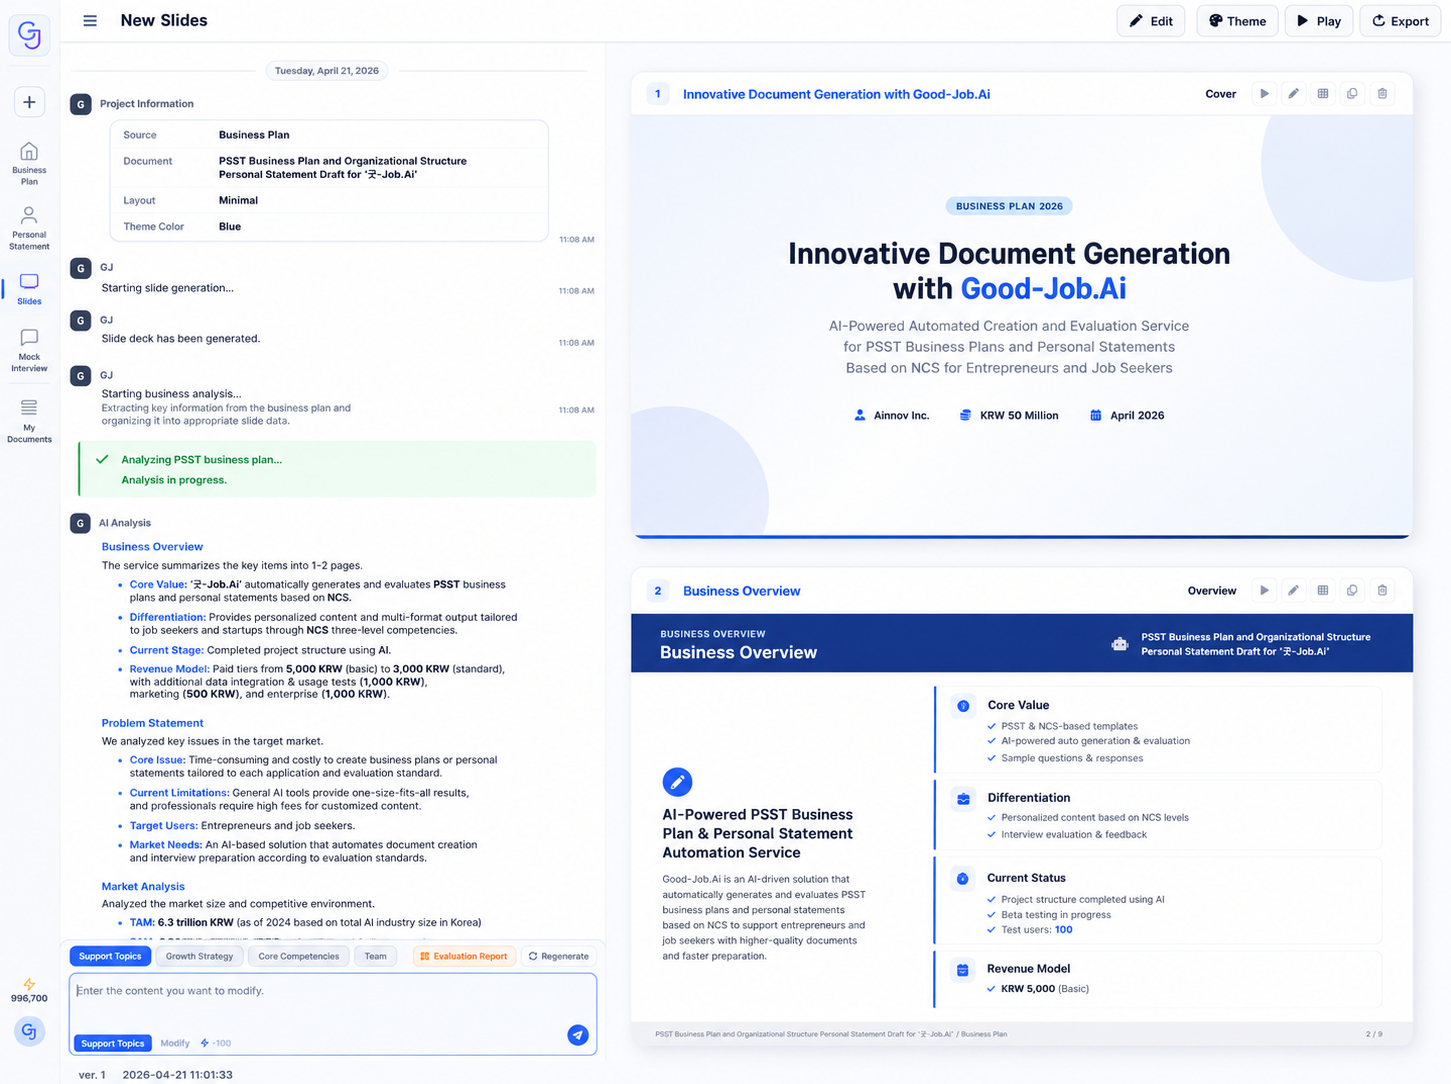Play slide 1 cover with play icon
The height and width of the screenshot is (1084, 1451).
point(1264,93)
